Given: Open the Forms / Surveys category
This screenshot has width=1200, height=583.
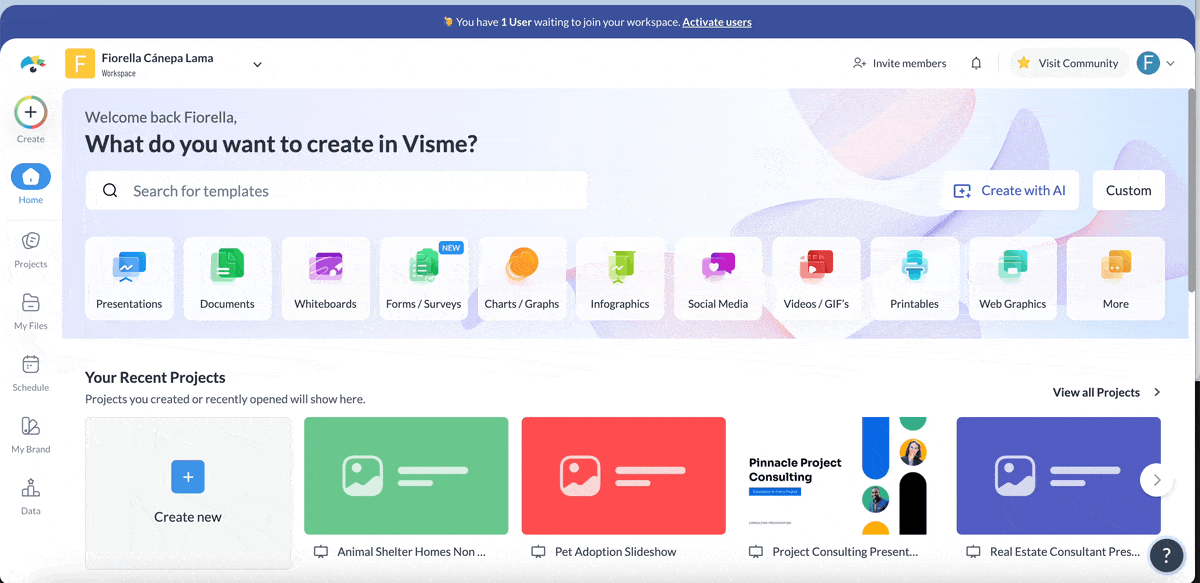Looking at the screenshot, I should click(424, 278).
